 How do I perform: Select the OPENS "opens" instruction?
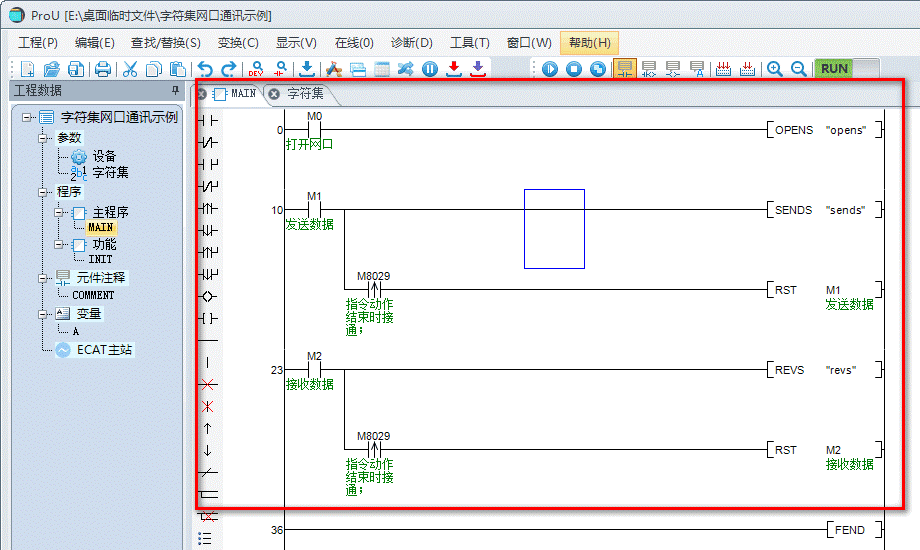pyautogui.click(x=824, y=130)
